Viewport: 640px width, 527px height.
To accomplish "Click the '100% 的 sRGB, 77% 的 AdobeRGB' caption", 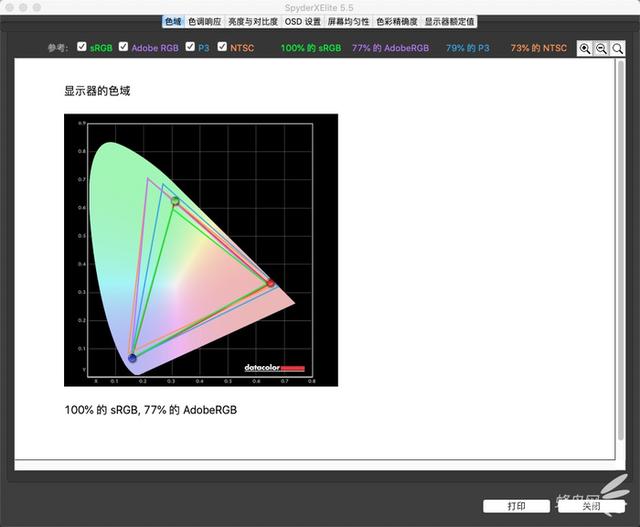I will point(151,410).
